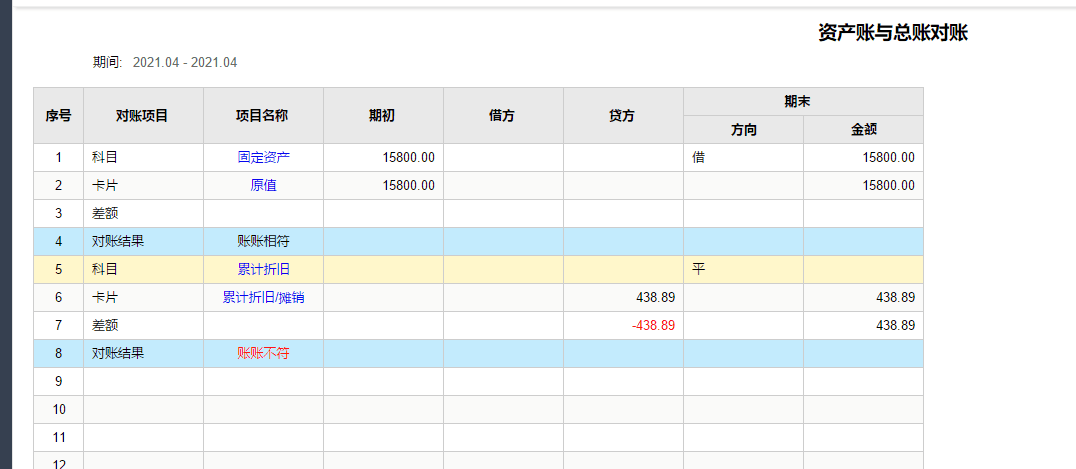Viewport: 1076px width, 469px height.
Task: Click the 借方 column header
Action: [x=504, y=115]
